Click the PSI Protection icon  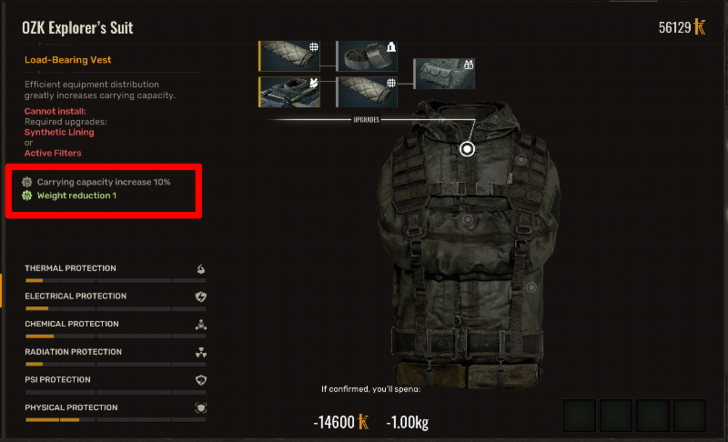click(x=201, y=380)
